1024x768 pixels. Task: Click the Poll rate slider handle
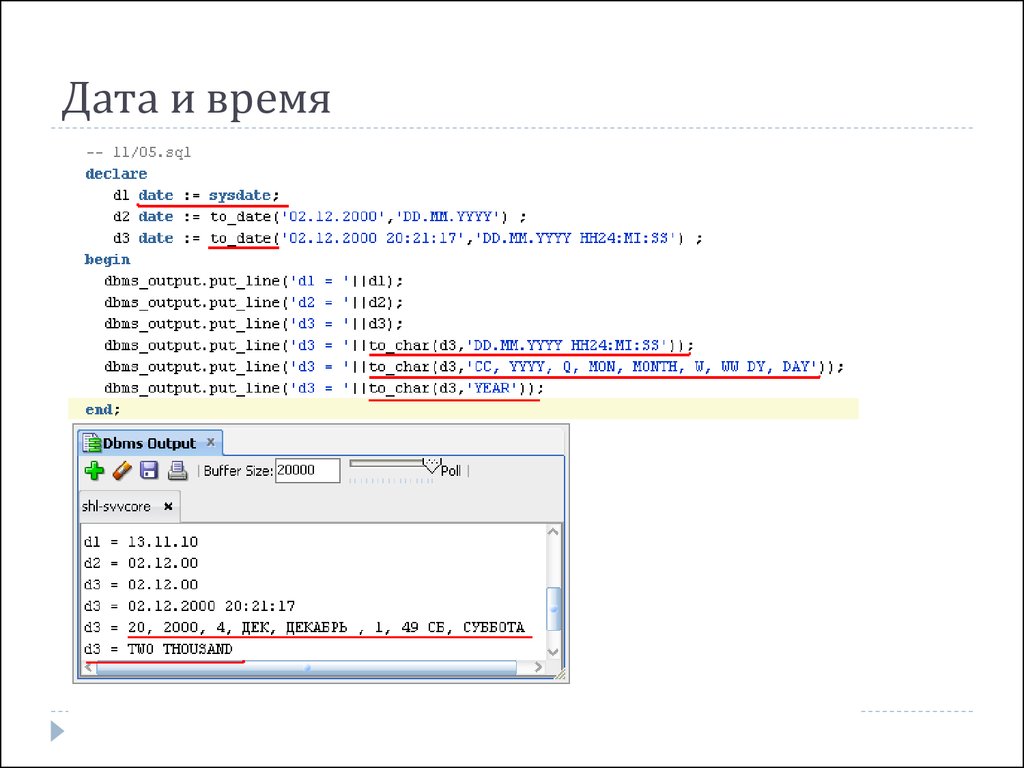point(432,465)
